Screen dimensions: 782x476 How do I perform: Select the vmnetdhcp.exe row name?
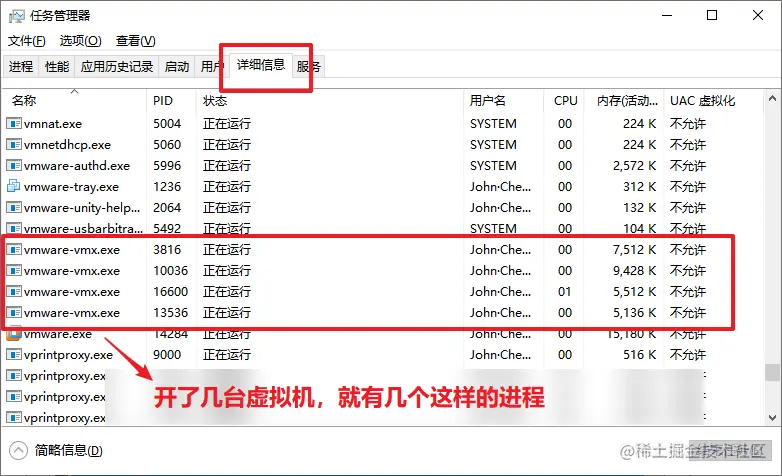point(67,145)
